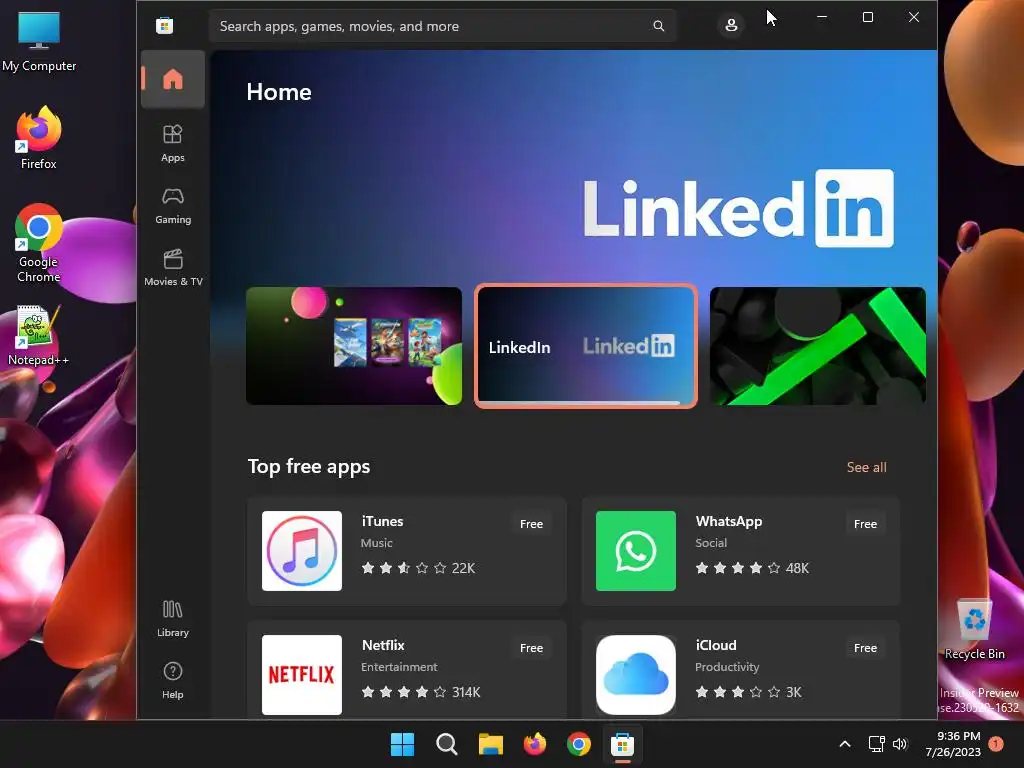Viewport: 1024px width, 768px height.
Task: Launch Chrome from the taskbar
Action: 579,744
